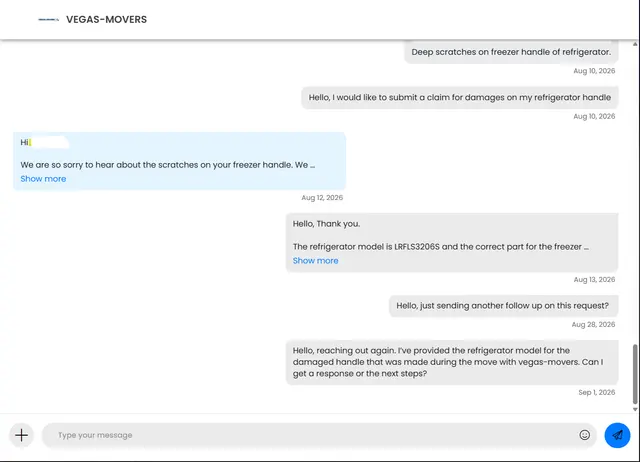Expand 'Show more' in refrigerator model message

tap(316, 260)
